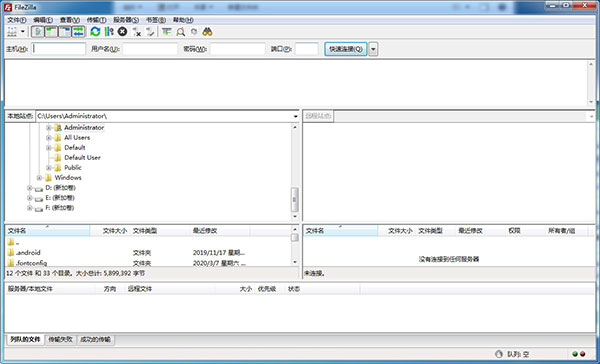The width and height of the screenshot is (600, 364).
Task: Select the .android folder row
Action: click(x=148, y=253)
